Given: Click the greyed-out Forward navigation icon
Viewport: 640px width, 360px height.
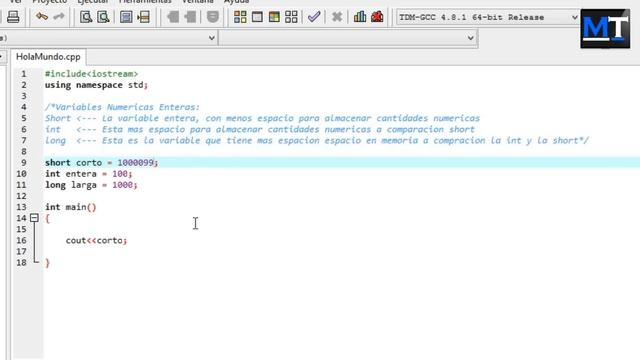Looking at the screenshot, I should pos(190,17).
